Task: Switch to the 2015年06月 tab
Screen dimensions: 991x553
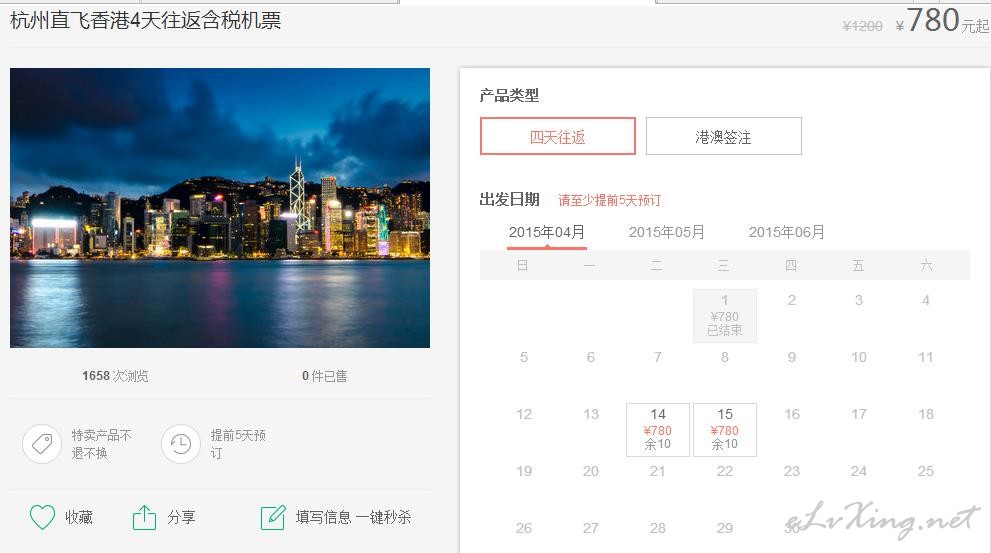Action: click(x=787, y=233)
